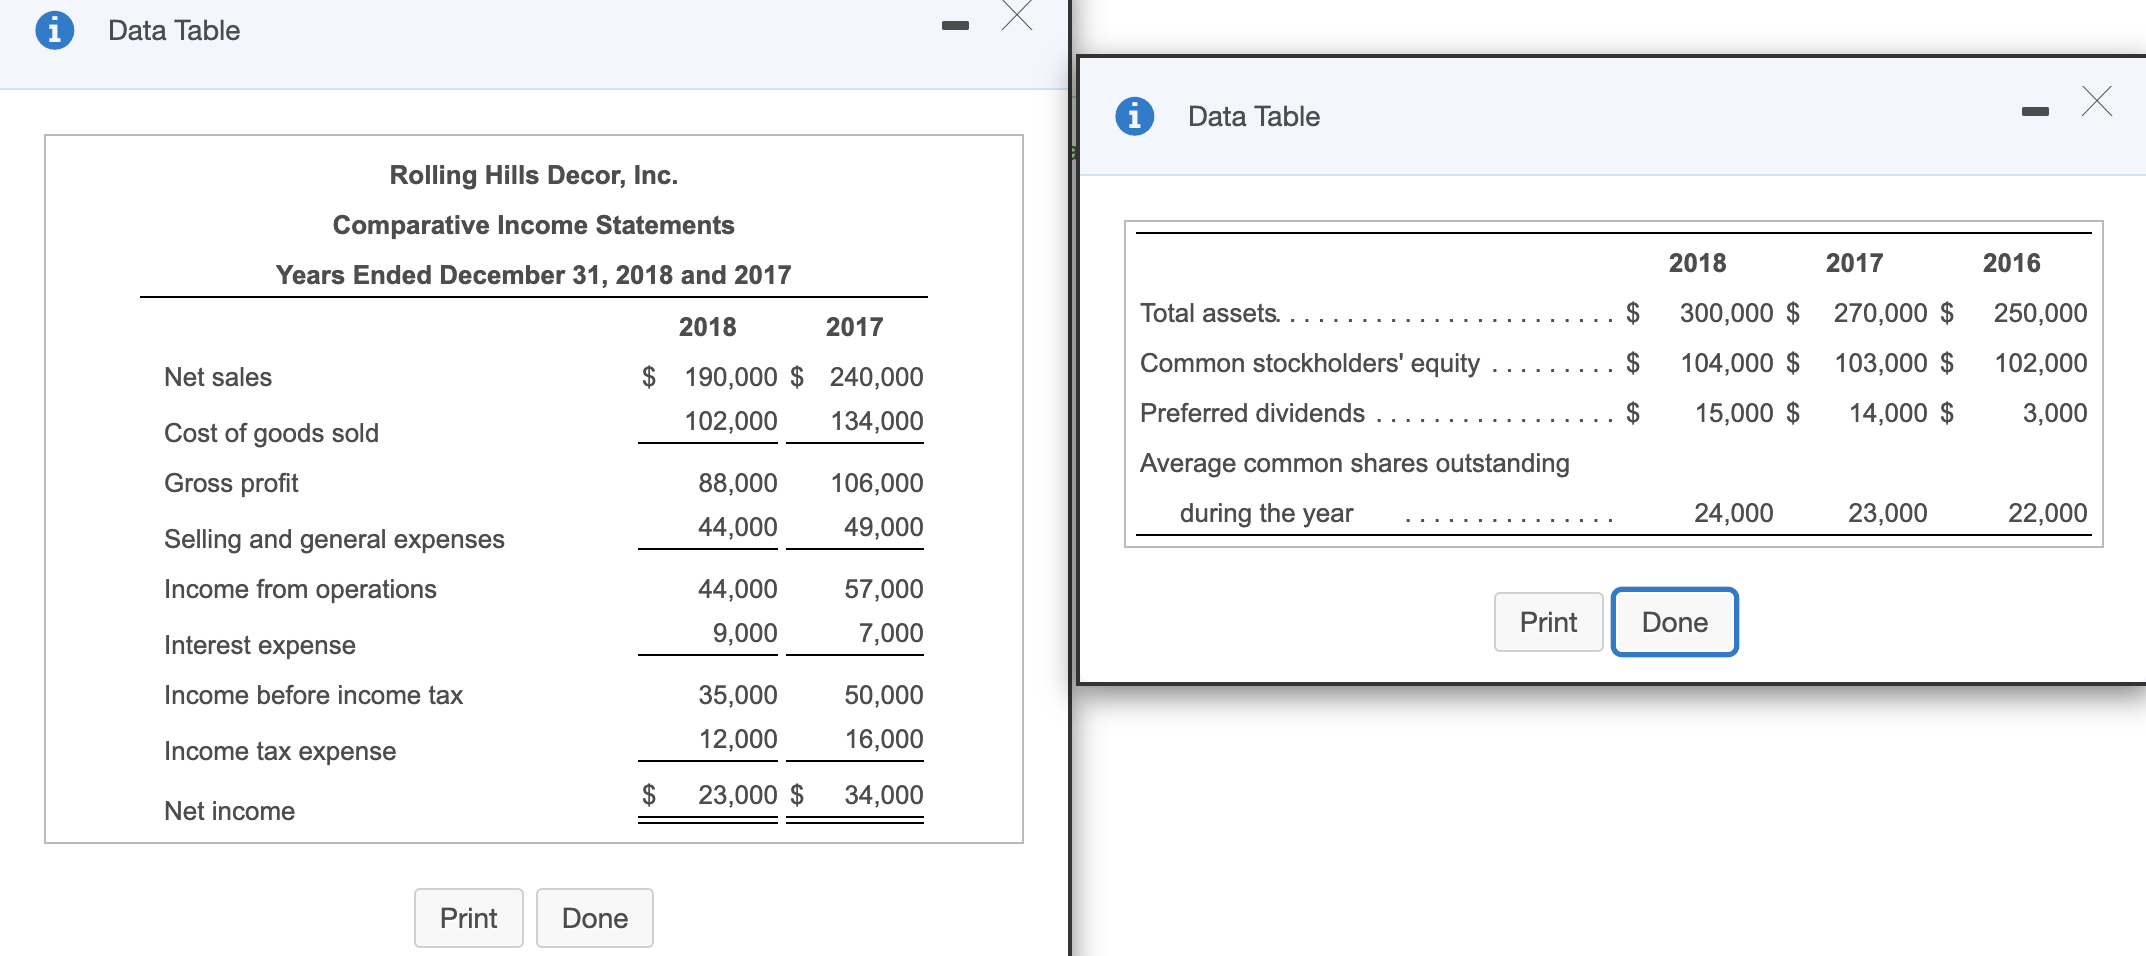Click 2018 common stockholders' equity 104,000
The image size is (2146, 956).
tap(1726, 363)
